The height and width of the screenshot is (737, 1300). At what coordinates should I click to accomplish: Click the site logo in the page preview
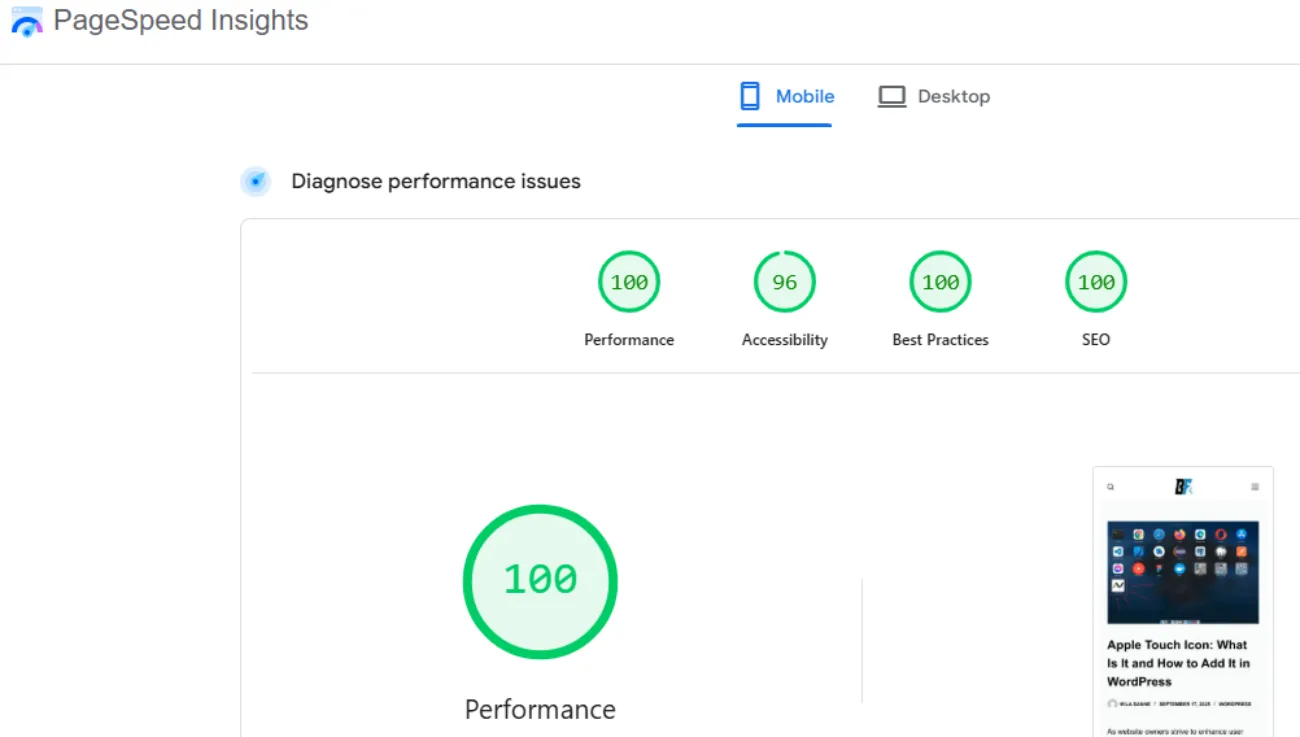(1183, 487)
